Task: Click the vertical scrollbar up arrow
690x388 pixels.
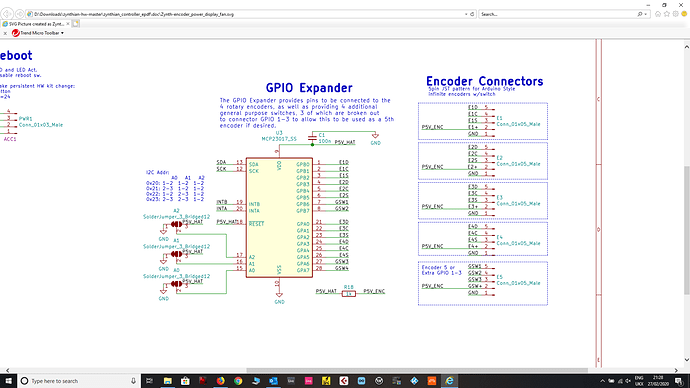Action: 686,47
